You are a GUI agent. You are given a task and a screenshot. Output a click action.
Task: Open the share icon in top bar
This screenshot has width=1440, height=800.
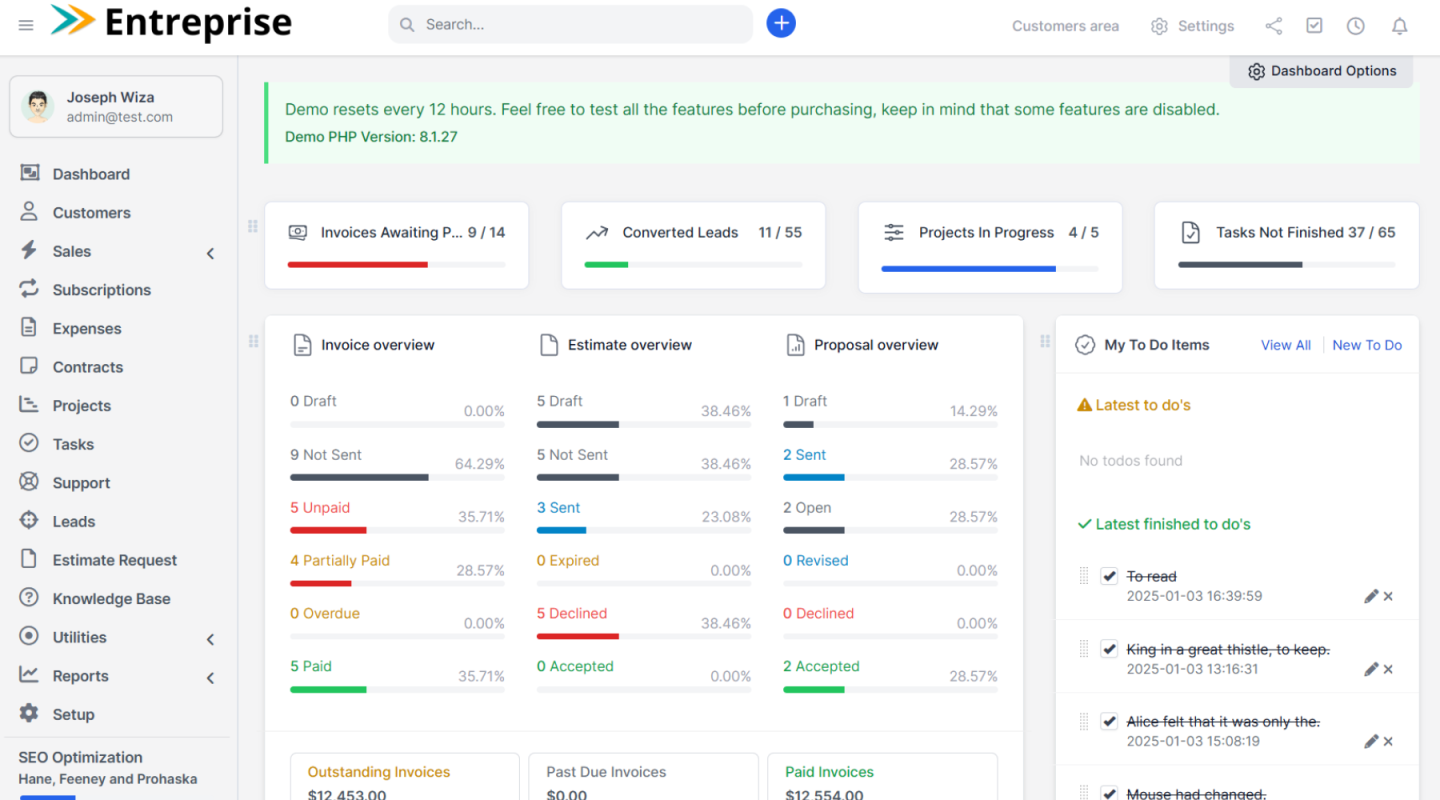pos(1273,26)
